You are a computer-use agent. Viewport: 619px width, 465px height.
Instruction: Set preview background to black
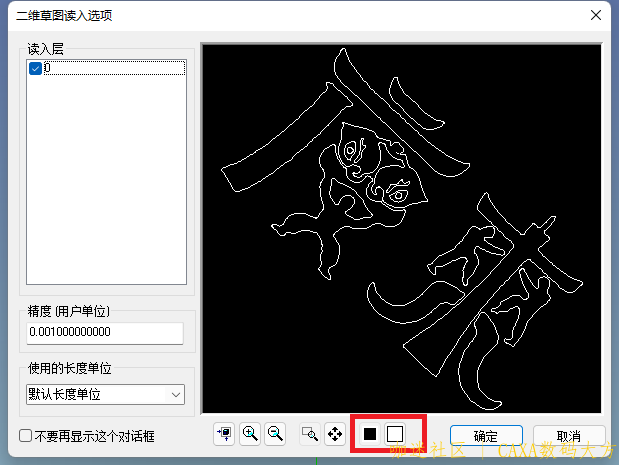coord(370,434)
